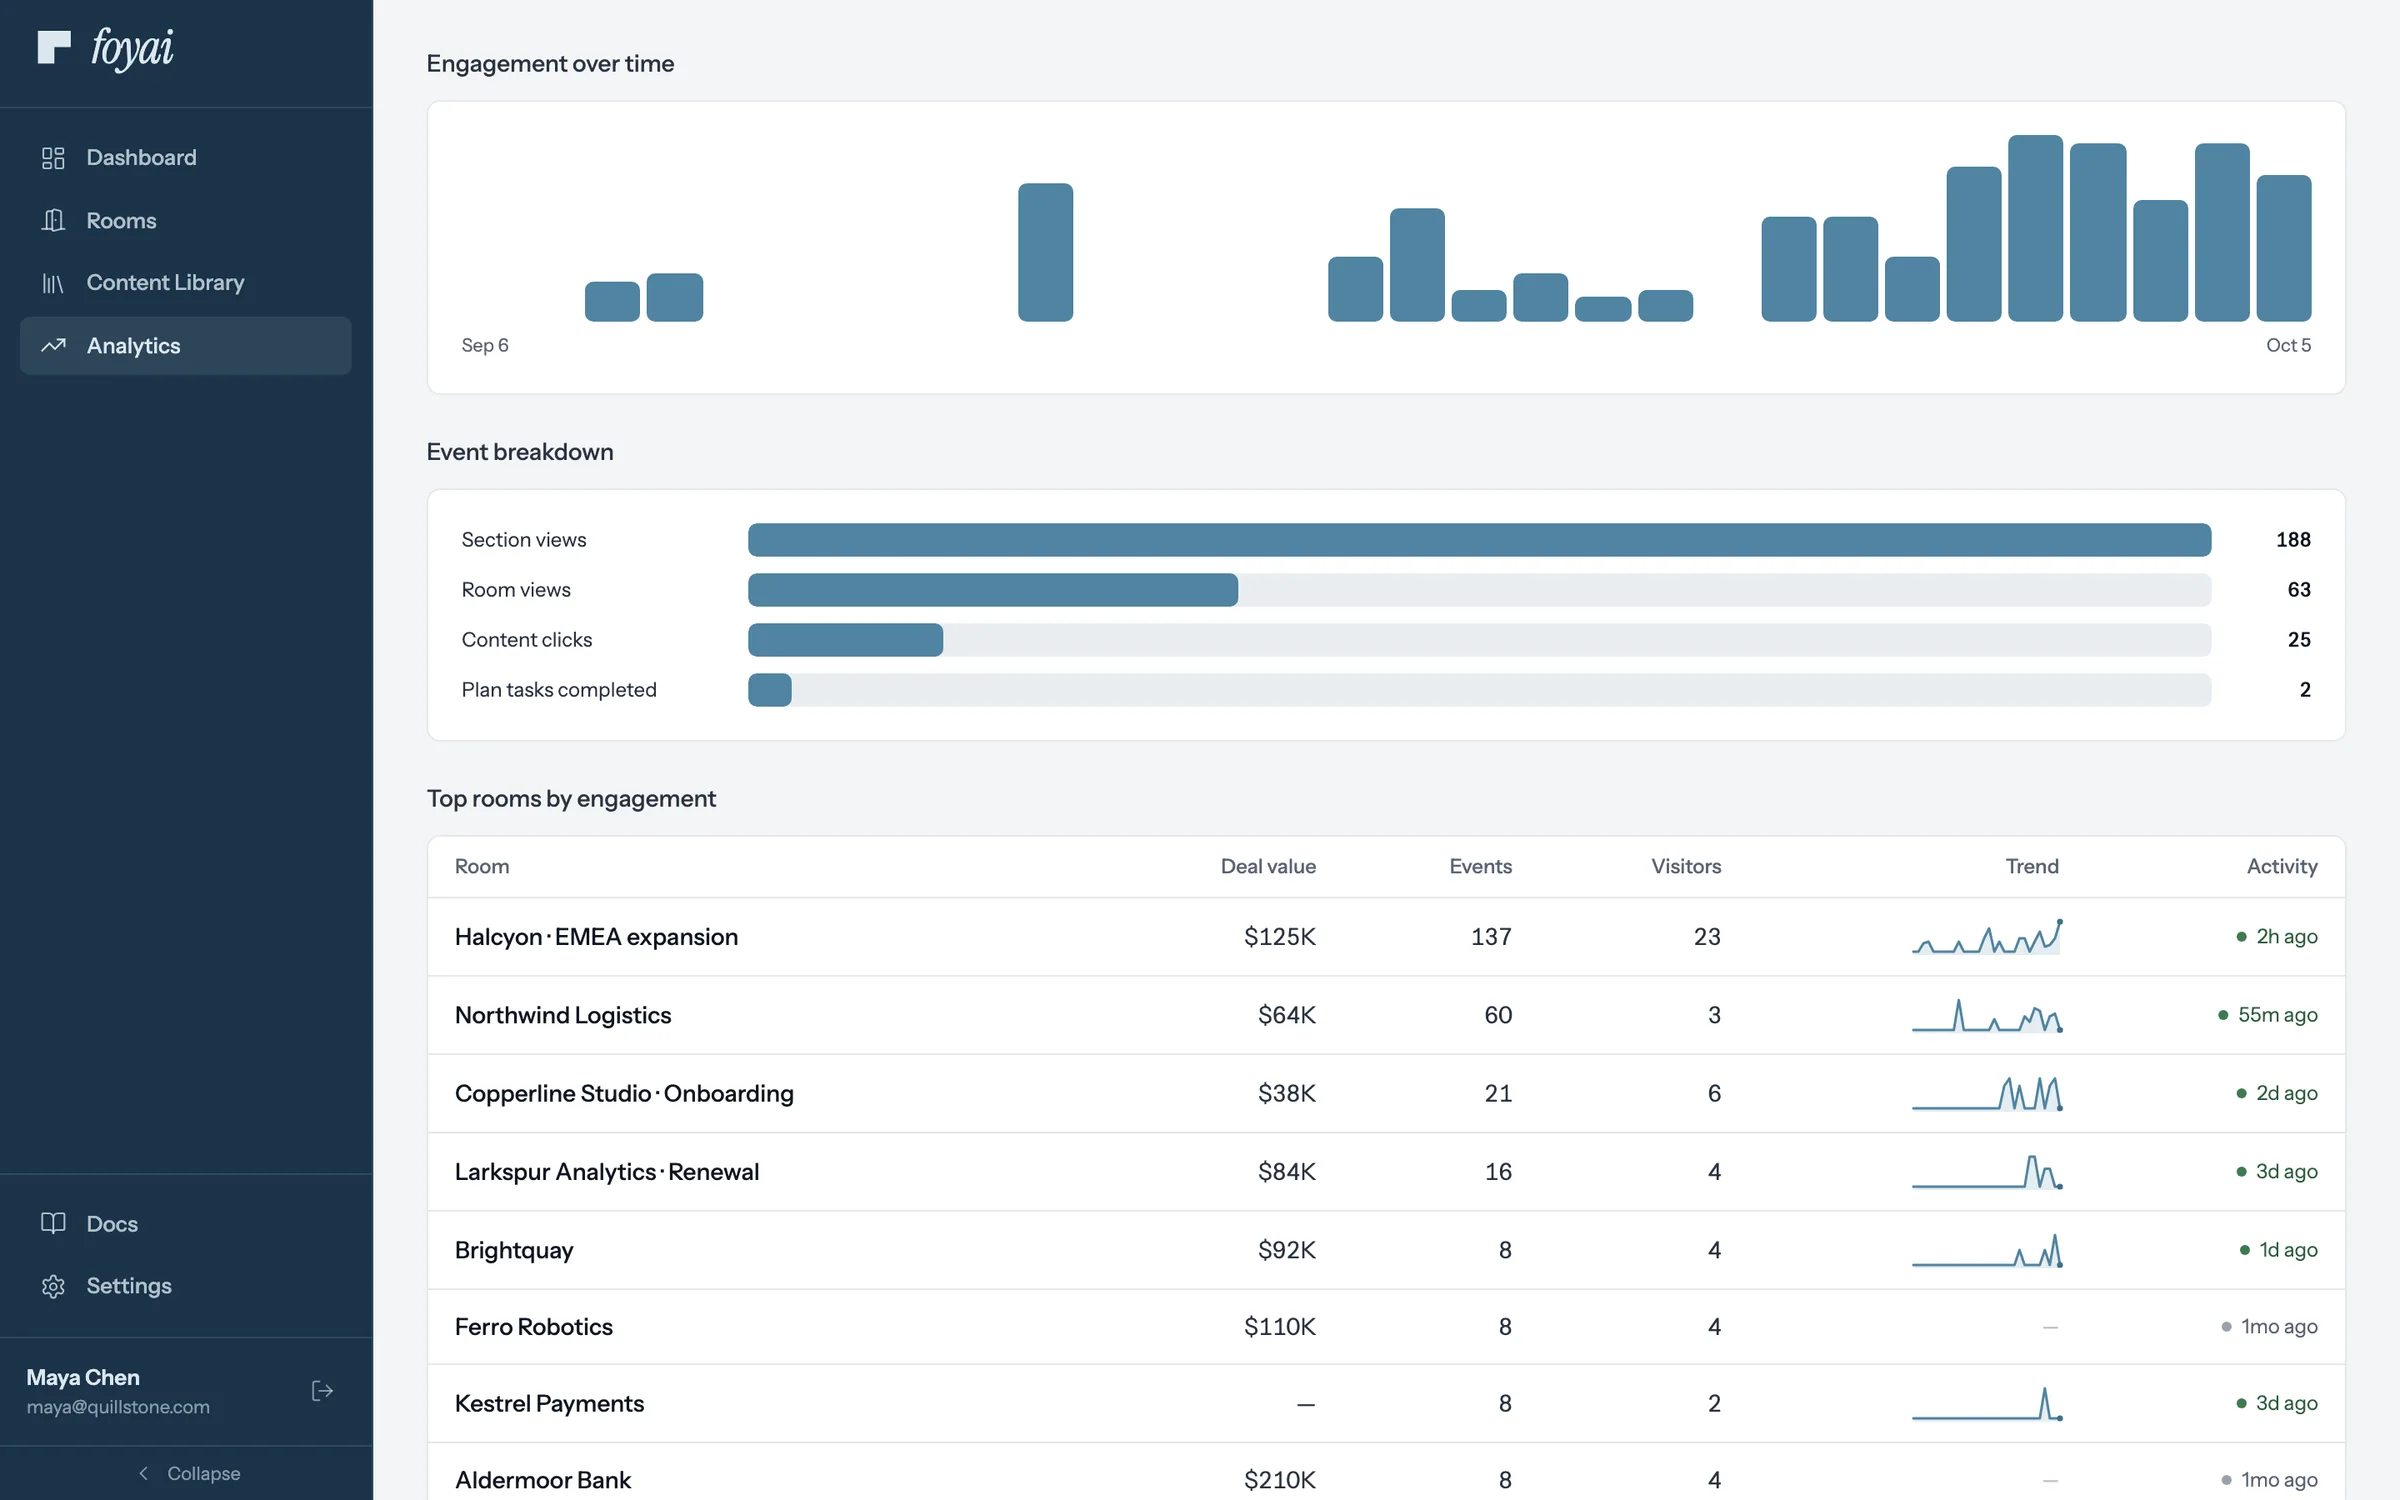Image resolution: width=2400 pixels, height=1500 pixels.
Task: Click the $210K deal value cell
Action: pos(1279,1480)
